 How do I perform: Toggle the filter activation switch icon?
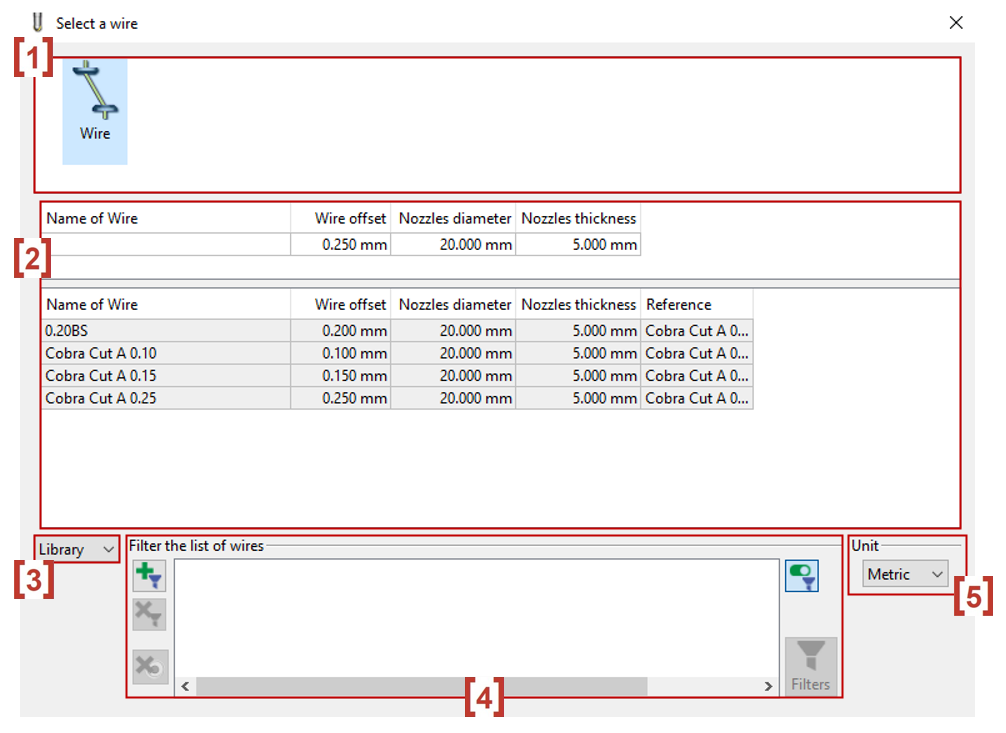[x=801, y=576]
